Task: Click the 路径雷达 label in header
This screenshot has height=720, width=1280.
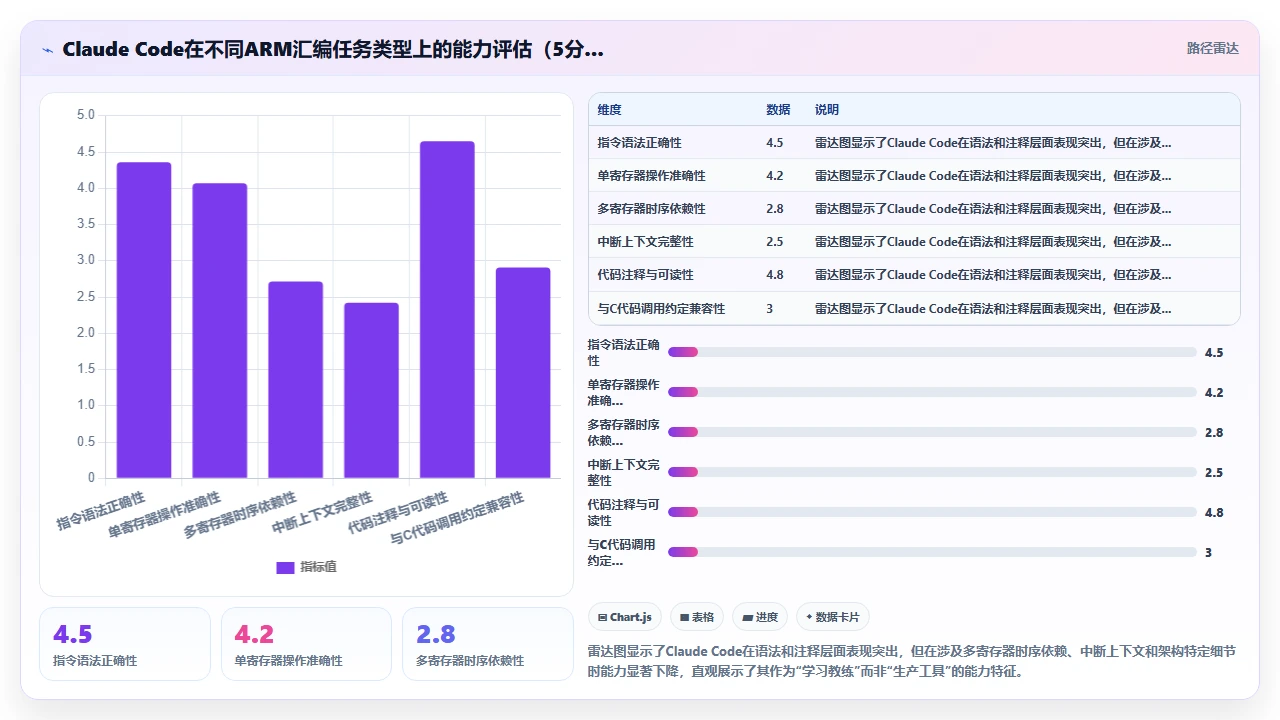Action: [x=1212, y=48]
